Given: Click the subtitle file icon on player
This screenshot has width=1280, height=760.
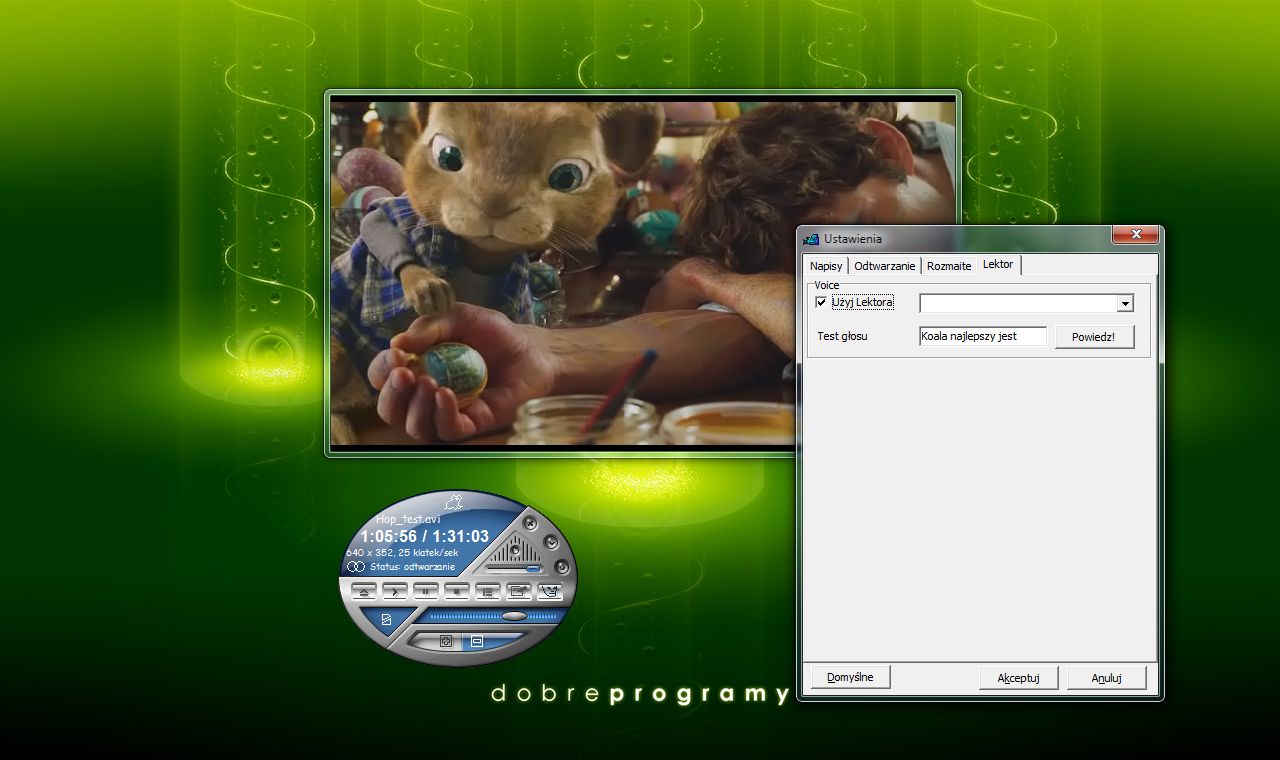Looking at the screenshot, I should click(x=386, y=619).
